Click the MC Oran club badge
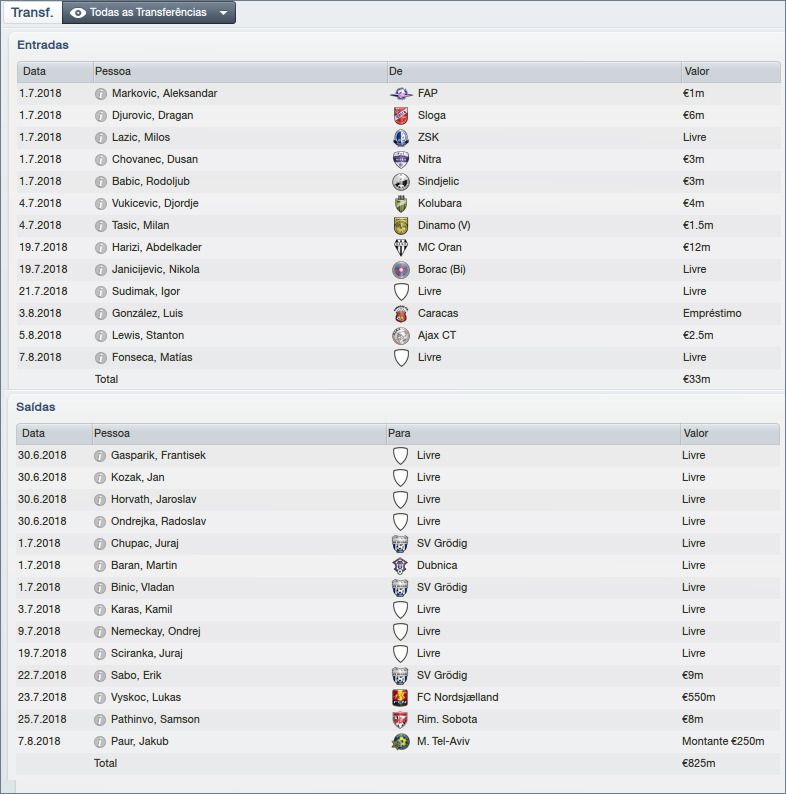The width and height of the screenshot is (786, 794). (x=401, y=248)
